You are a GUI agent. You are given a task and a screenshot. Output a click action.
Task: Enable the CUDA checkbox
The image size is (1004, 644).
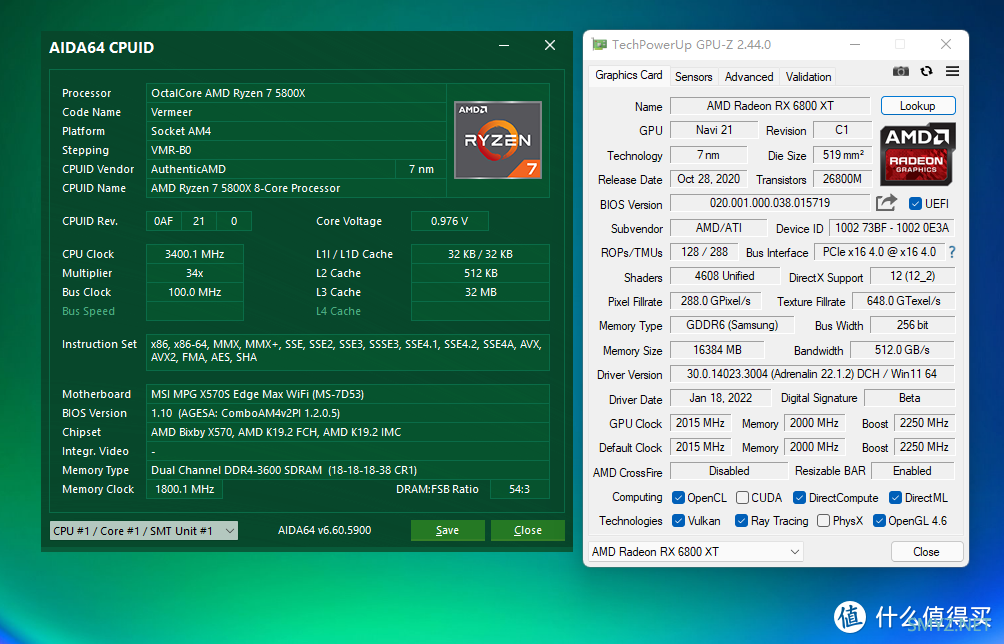(x=742, y=497)
